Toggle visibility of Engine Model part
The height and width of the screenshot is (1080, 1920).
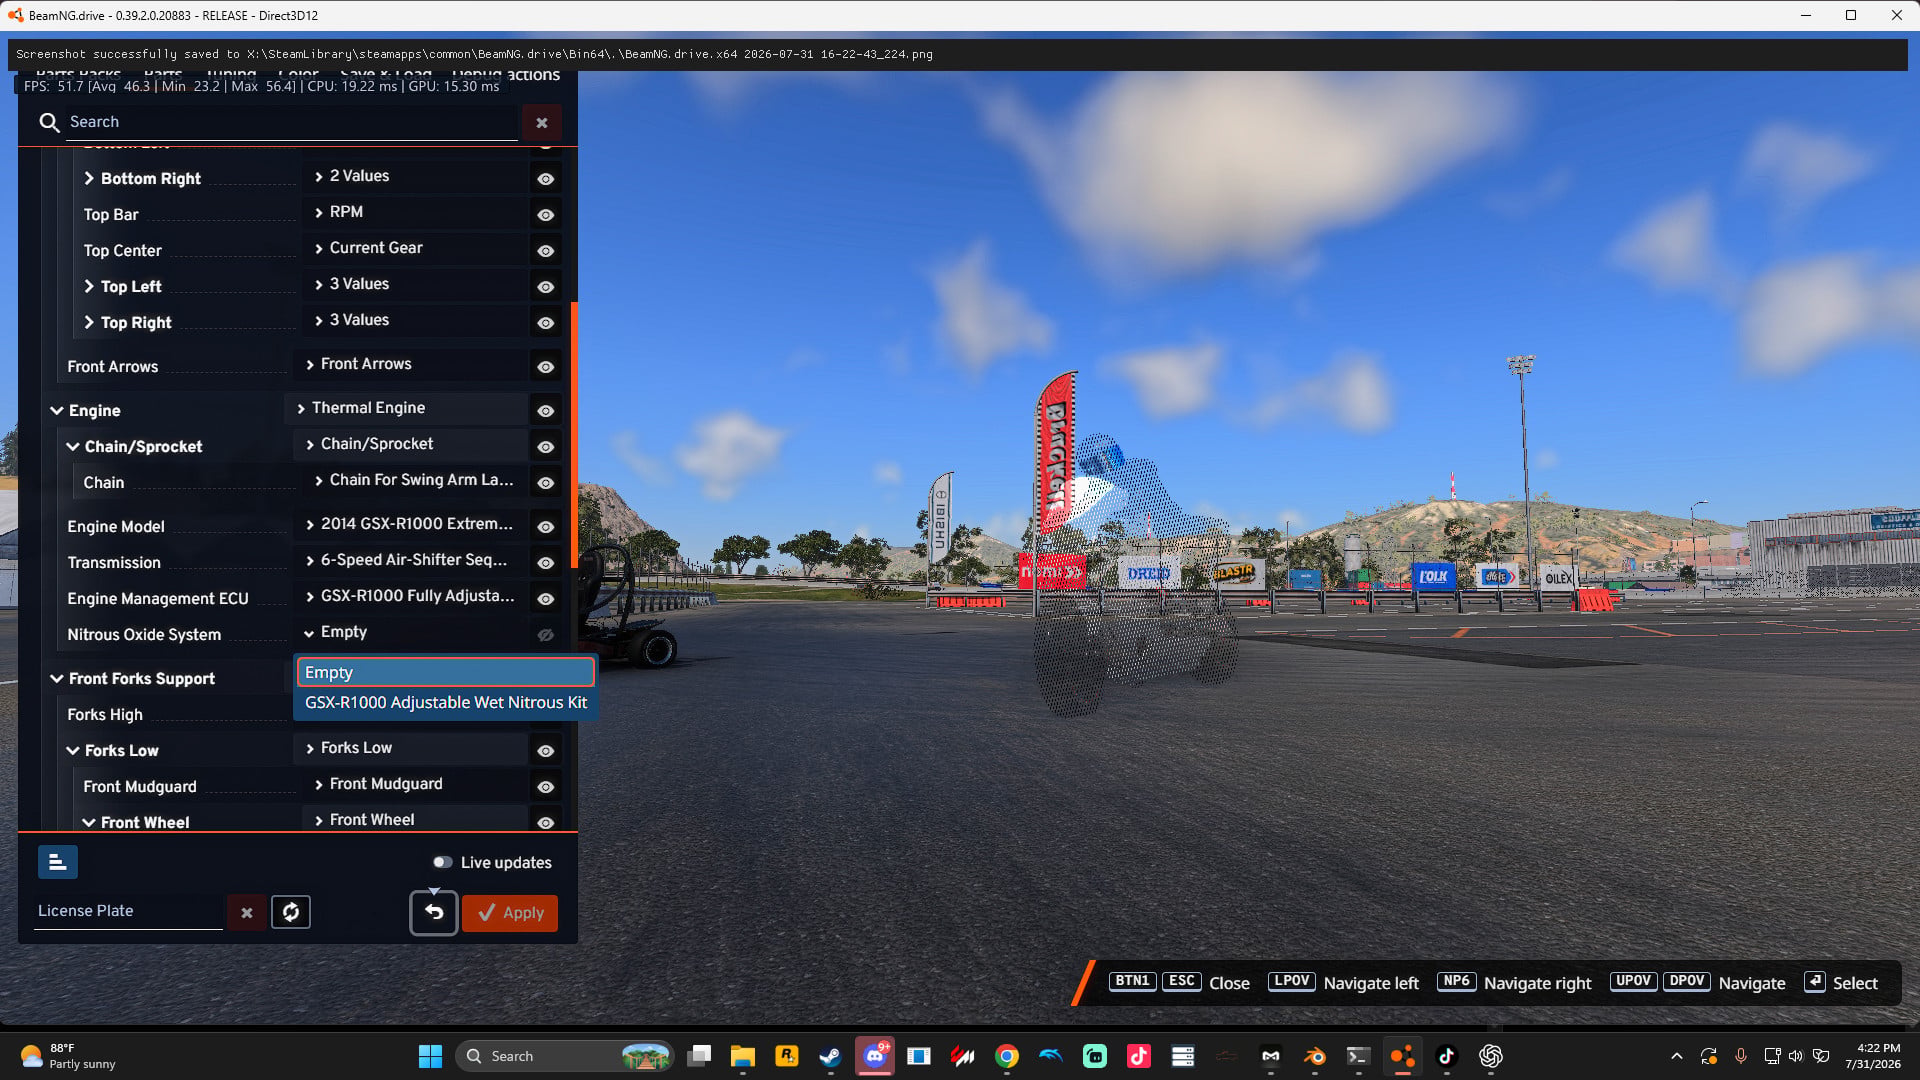[545, 527]
